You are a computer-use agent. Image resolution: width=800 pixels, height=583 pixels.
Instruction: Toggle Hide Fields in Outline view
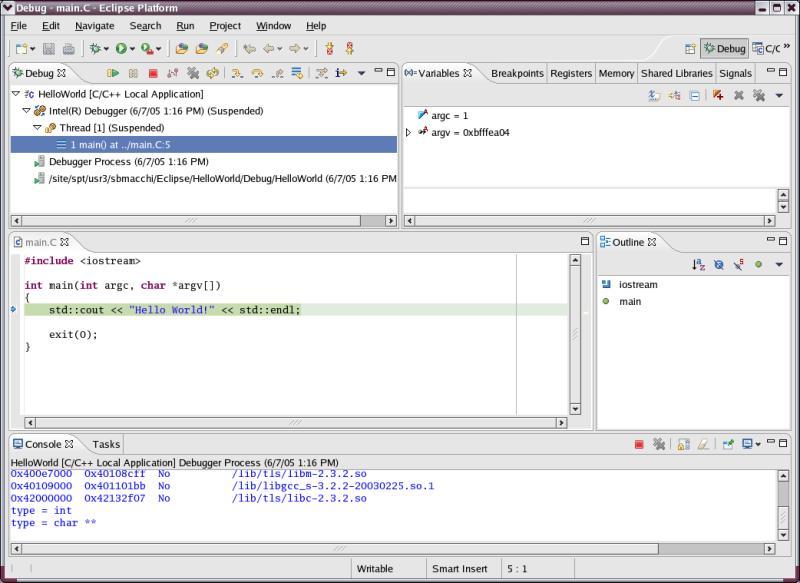pyautogui.click(x=718, y=265)
